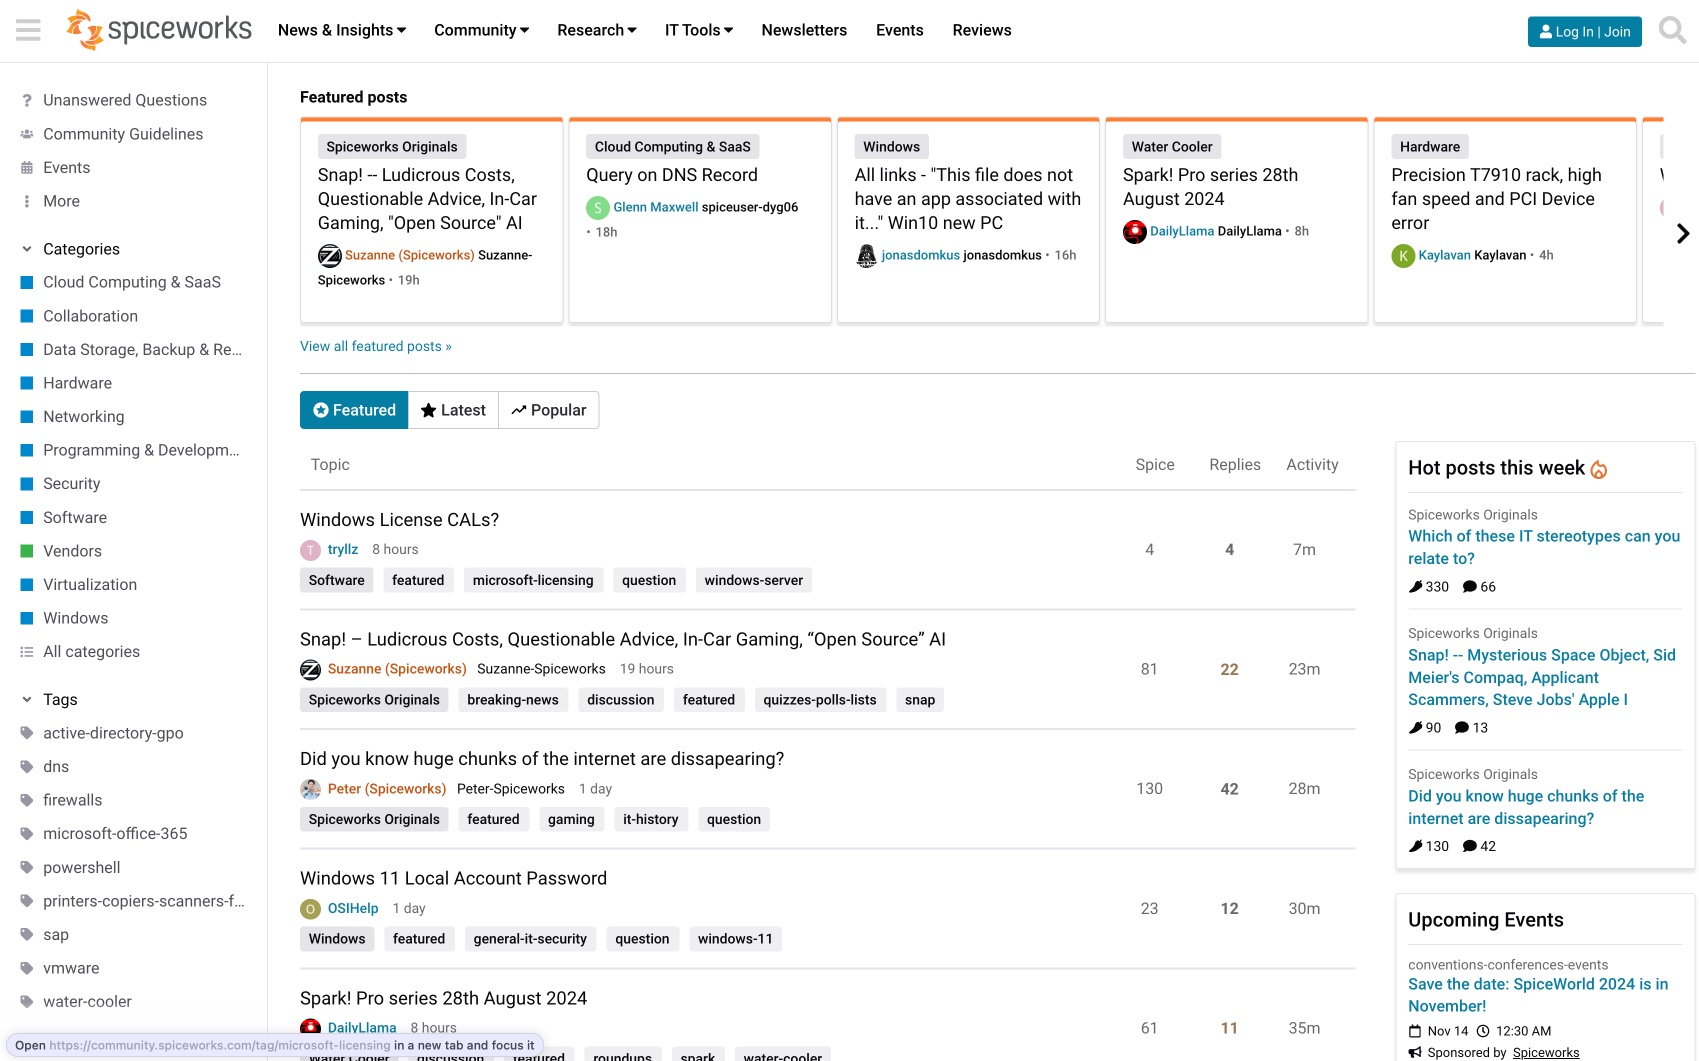Switch to the Popular tab
This screenshot has width=1699, height=1061.
[548, 409]
